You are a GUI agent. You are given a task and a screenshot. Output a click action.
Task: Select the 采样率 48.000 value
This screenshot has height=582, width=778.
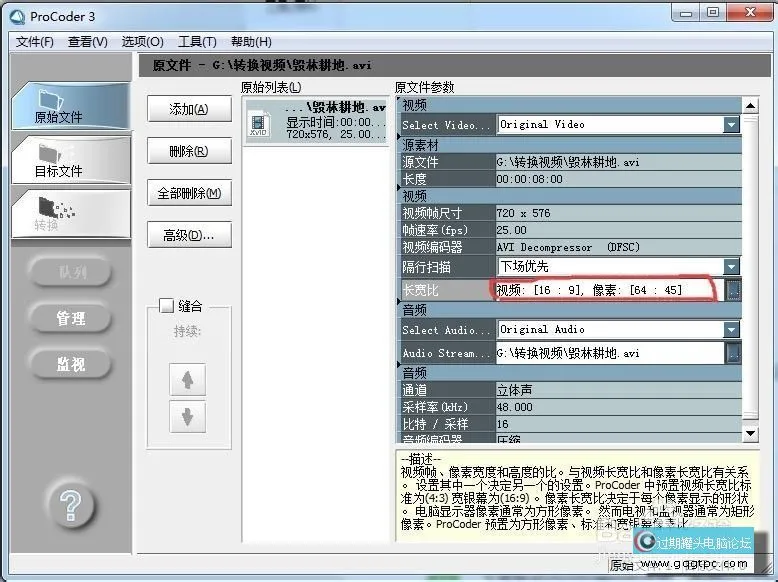pyautogui.click(x=618, y=407)
